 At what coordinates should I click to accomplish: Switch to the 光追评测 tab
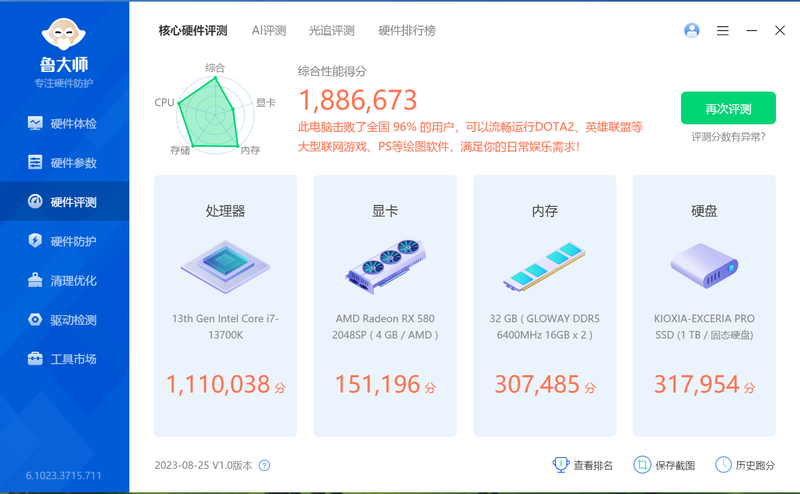(x=332, y=31)
